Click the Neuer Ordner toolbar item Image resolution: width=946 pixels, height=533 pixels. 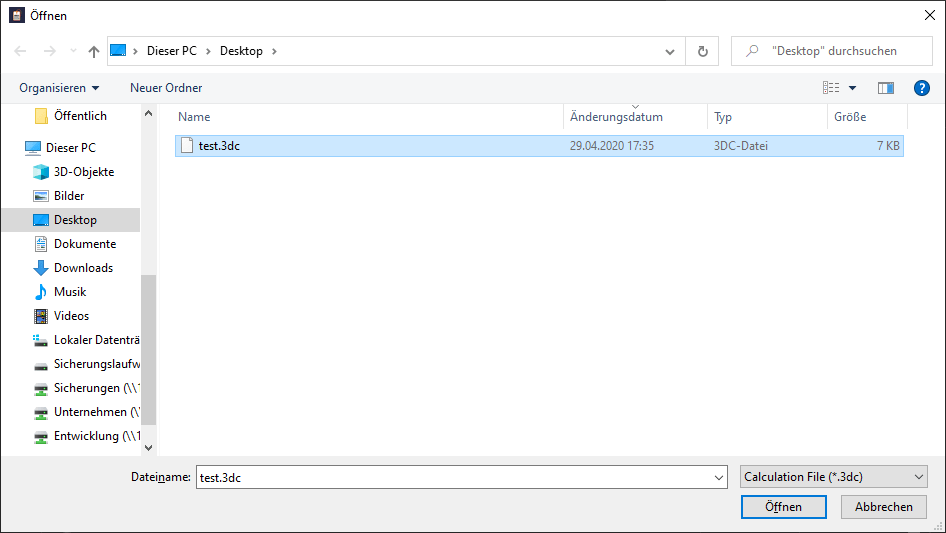coord(166,88)
